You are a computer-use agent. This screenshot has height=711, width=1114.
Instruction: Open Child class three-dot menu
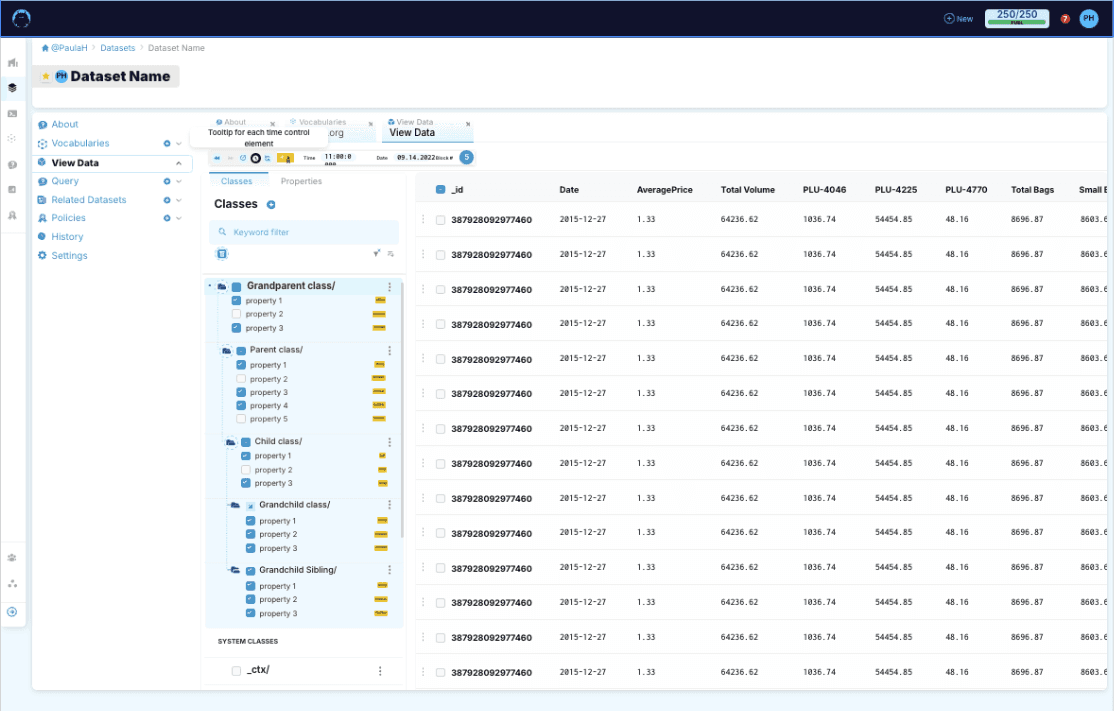tap(389, 442)
